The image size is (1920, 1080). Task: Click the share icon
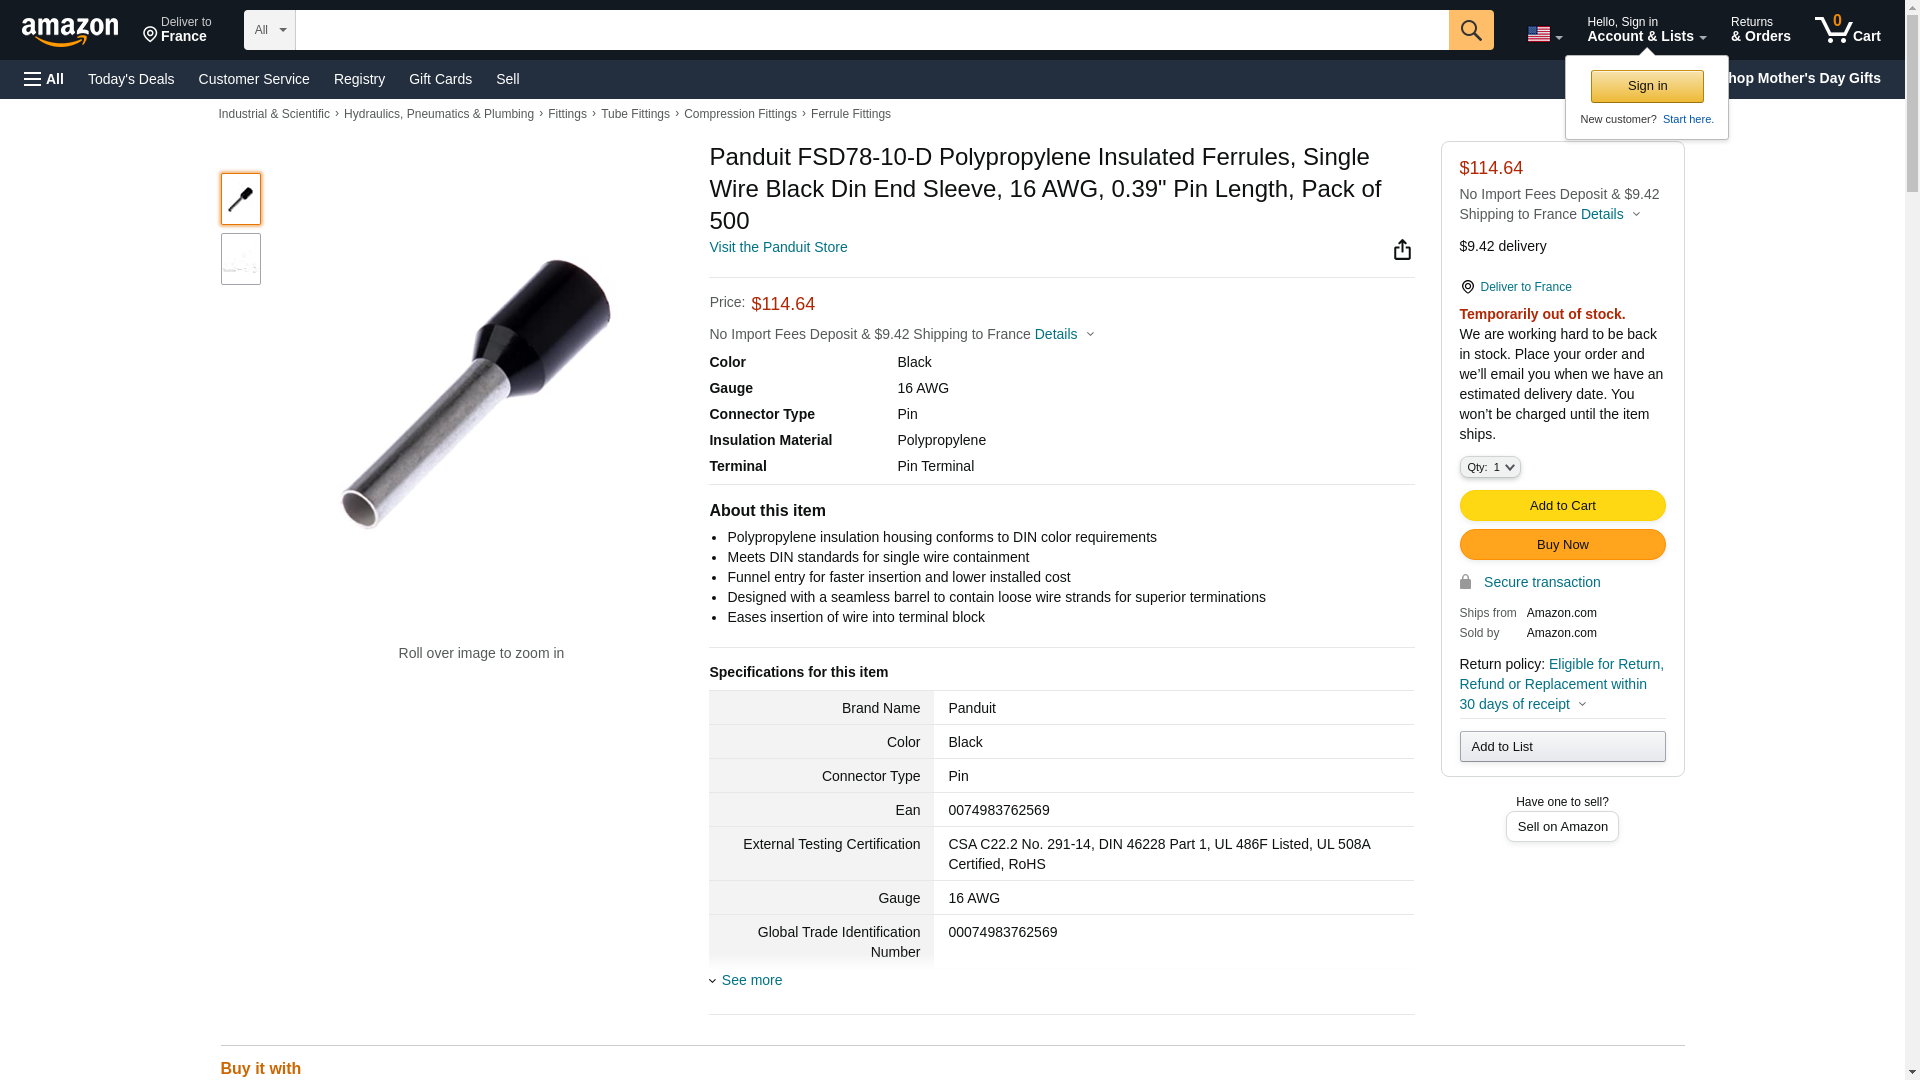pos(1402,250)
